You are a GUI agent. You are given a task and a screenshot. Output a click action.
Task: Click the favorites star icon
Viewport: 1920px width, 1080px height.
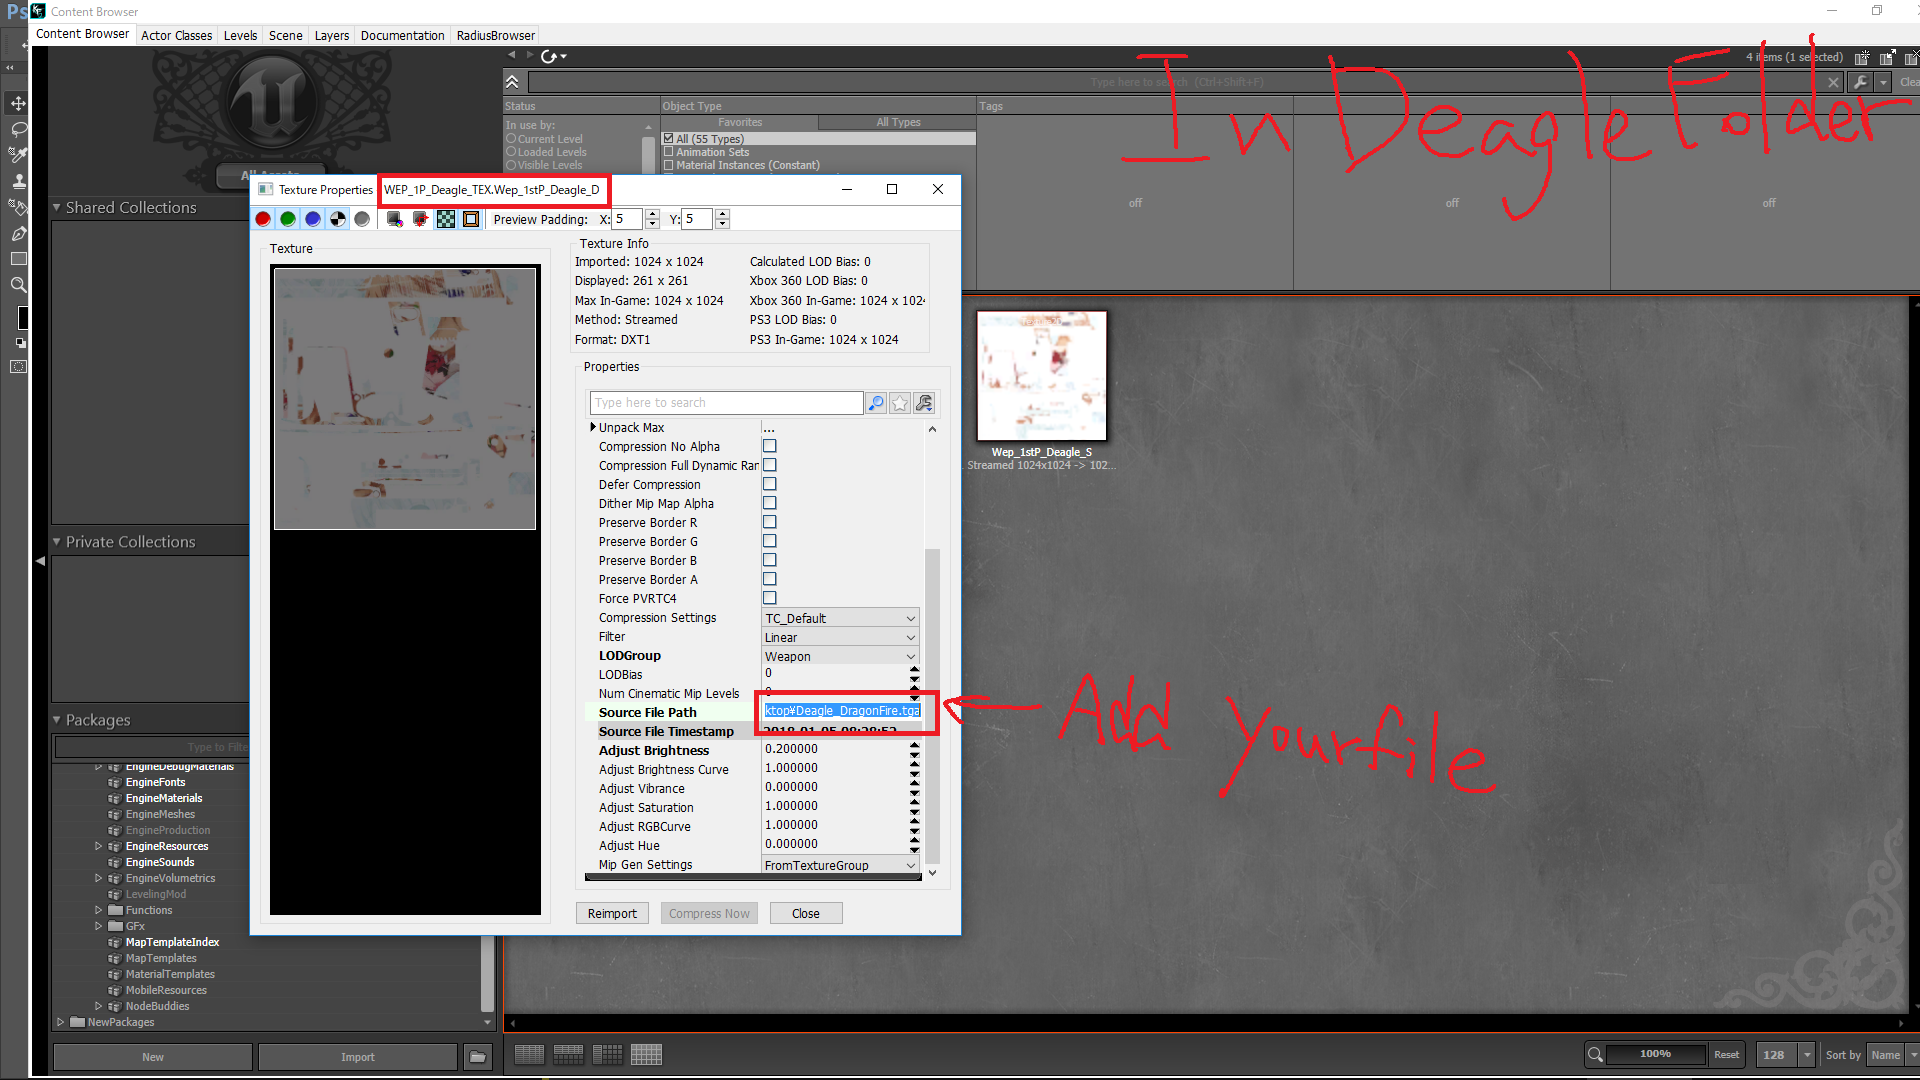tap(900, 403)
